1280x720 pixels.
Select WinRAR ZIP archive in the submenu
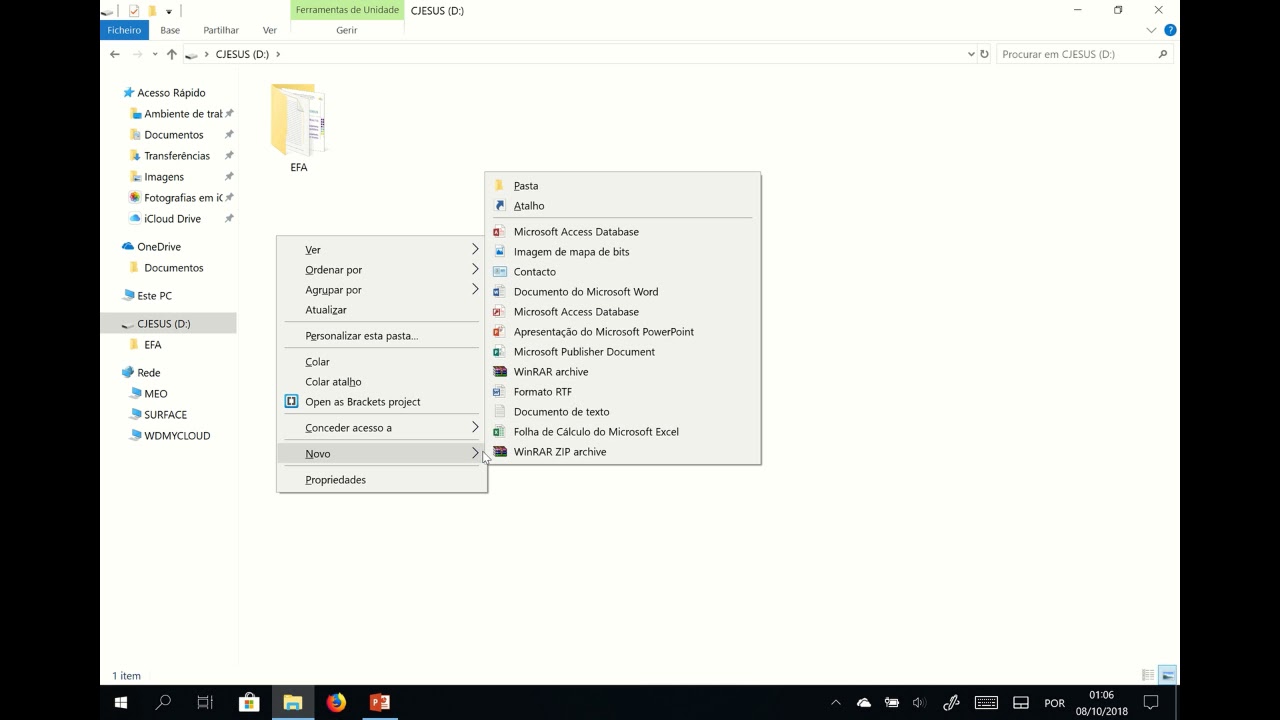point(622,452)
